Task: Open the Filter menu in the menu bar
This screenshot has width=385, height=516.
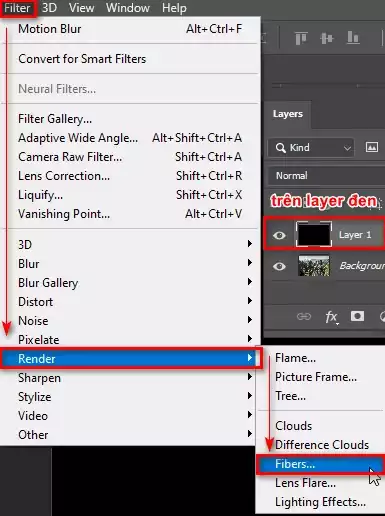Action: 17,8
